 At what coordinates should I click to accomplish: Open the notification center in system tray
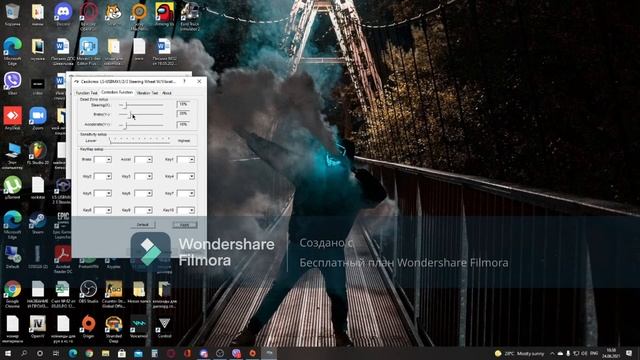tap(629, 353)
